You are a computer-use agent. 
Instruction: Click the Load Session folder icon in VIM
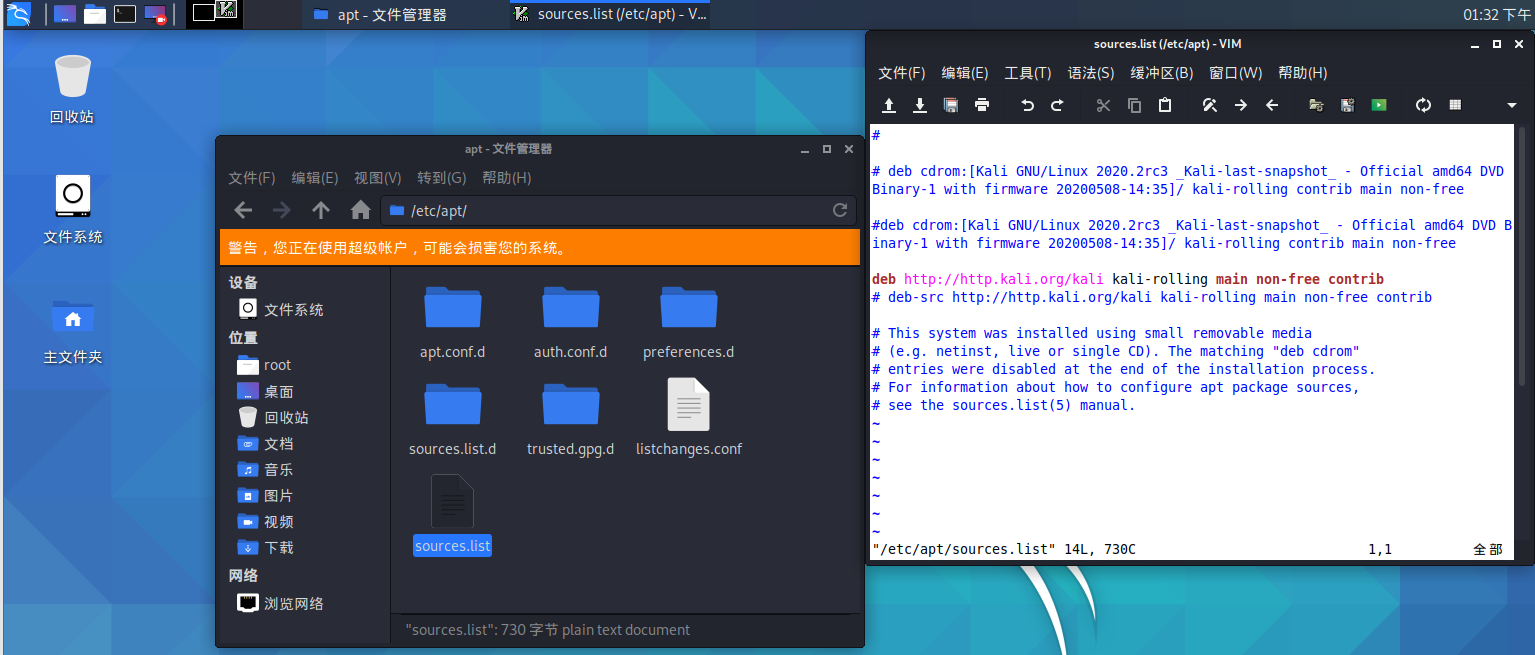1317,105
